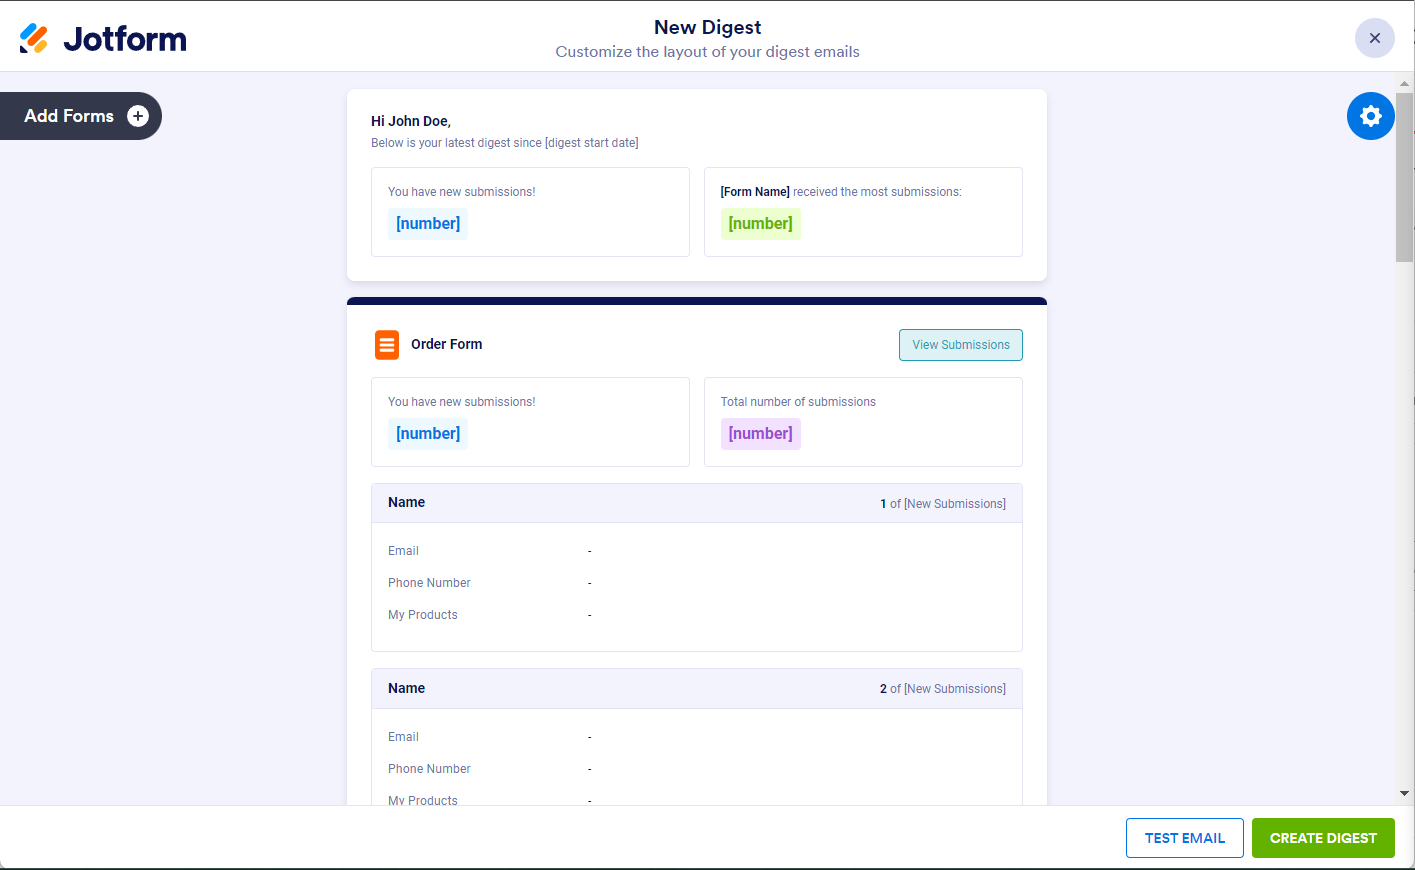Select the second submission Name header
This screenshot has width=1415, height=870.
(x=407, y=689)
